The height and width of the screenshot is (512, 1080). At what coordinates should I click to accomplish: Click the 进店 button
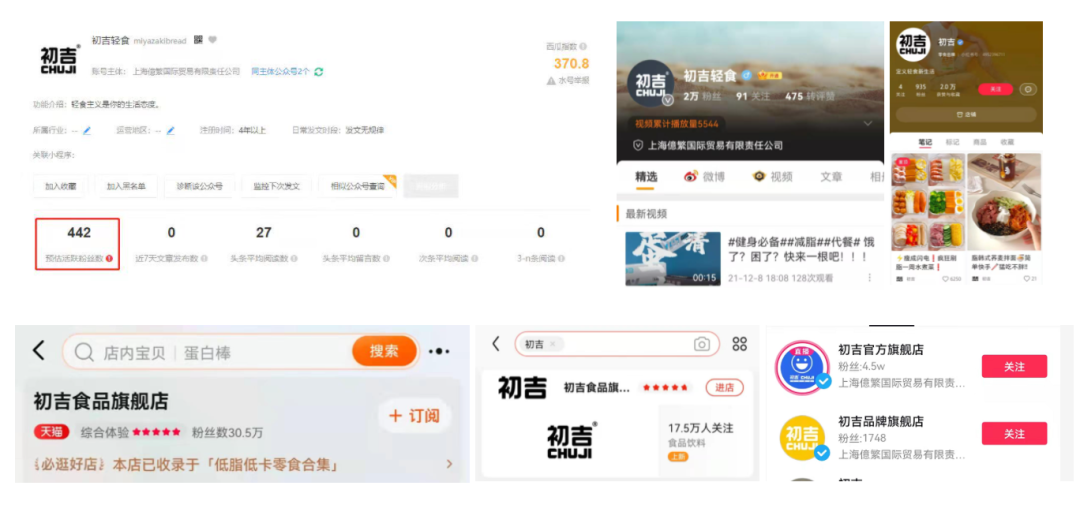(x=725, y=388)
